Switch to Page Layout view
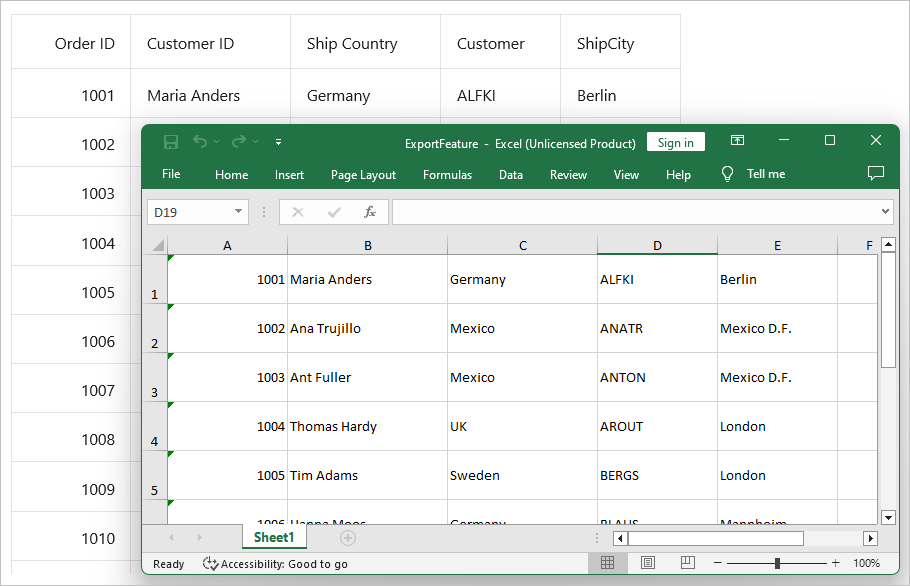This screenshot has width=910, height=586. coord(647,563)
